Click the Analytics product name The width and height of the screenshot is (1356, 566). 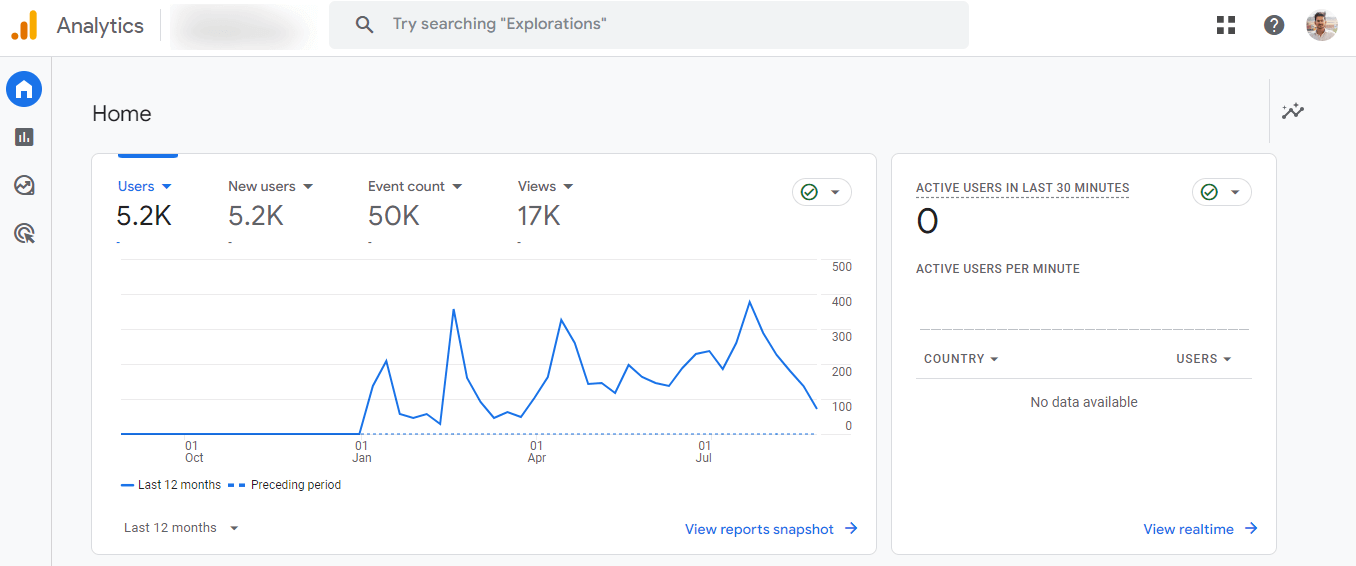(100, 26)
